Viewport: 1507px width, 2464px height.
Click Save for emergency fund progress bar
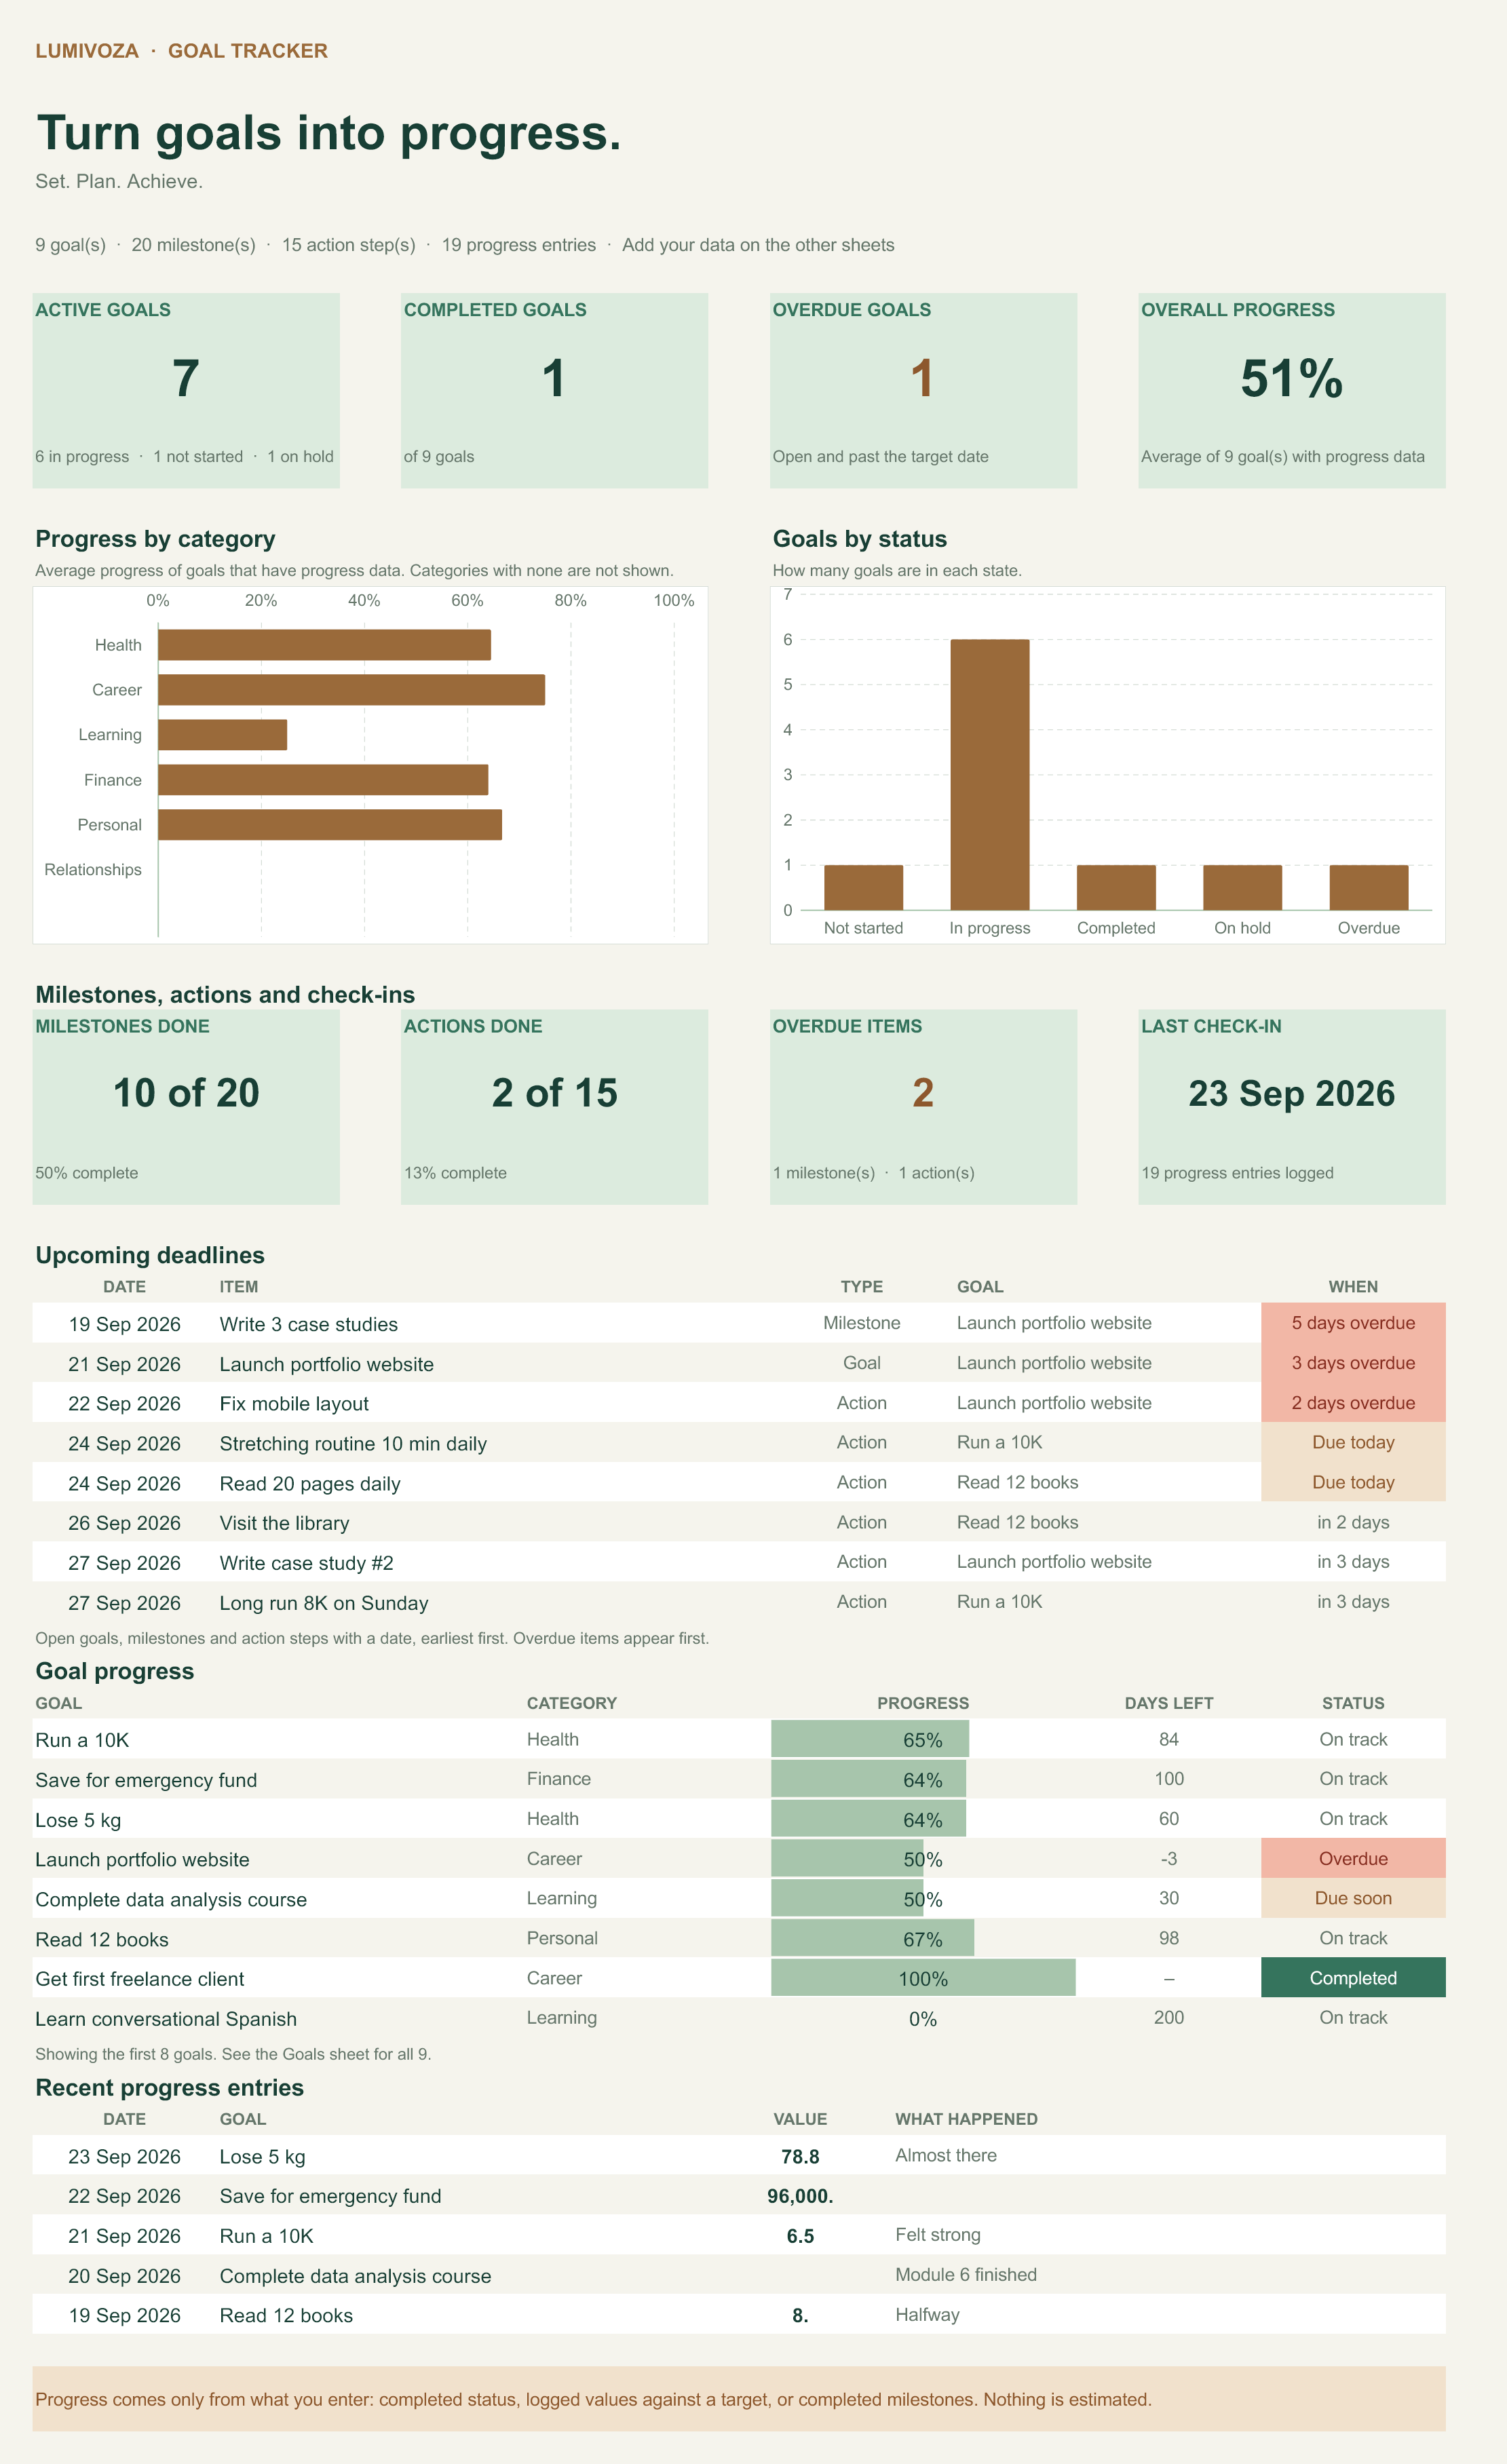[x=868, y=1779]
